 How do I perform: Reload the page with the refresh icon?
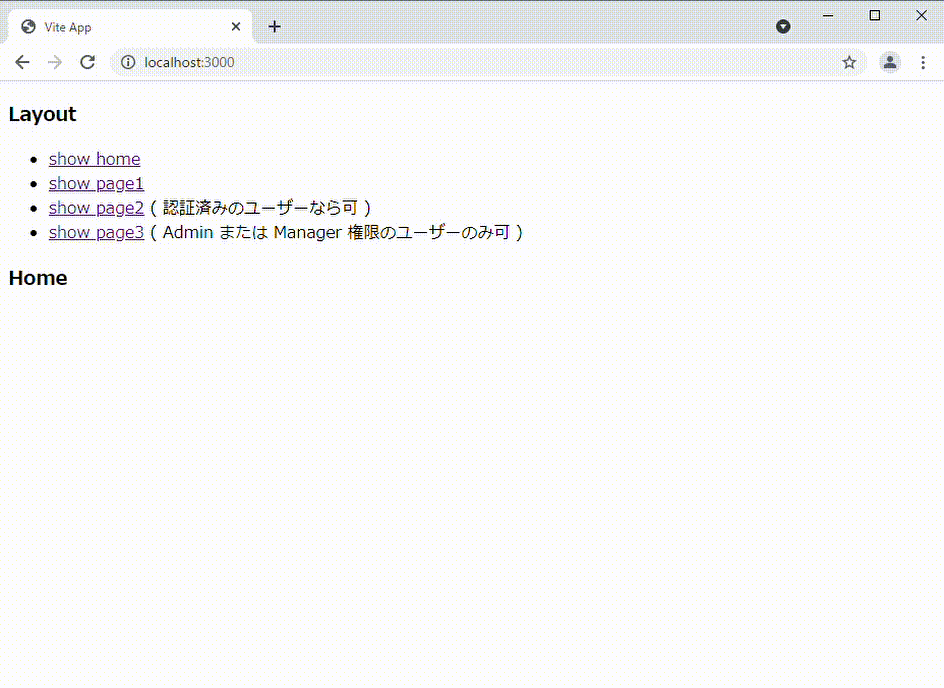(x=88, y=62)
